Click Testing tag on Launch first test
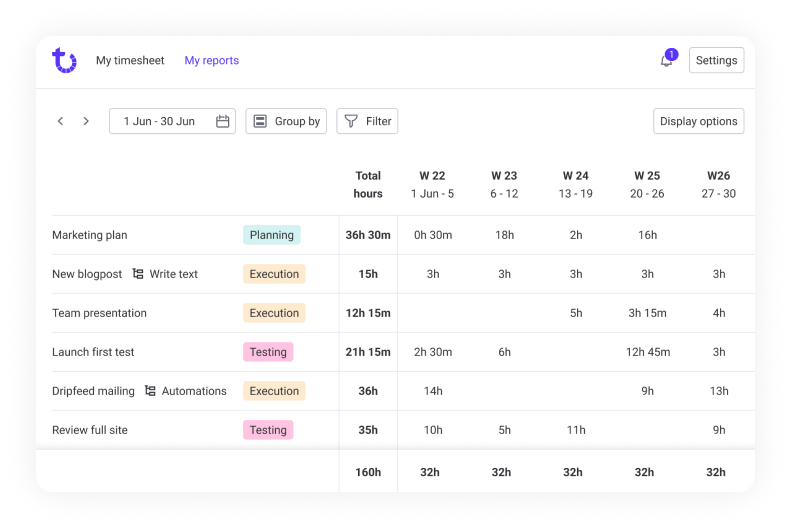Screen dimensions: 791x528 tap(268, 352)
